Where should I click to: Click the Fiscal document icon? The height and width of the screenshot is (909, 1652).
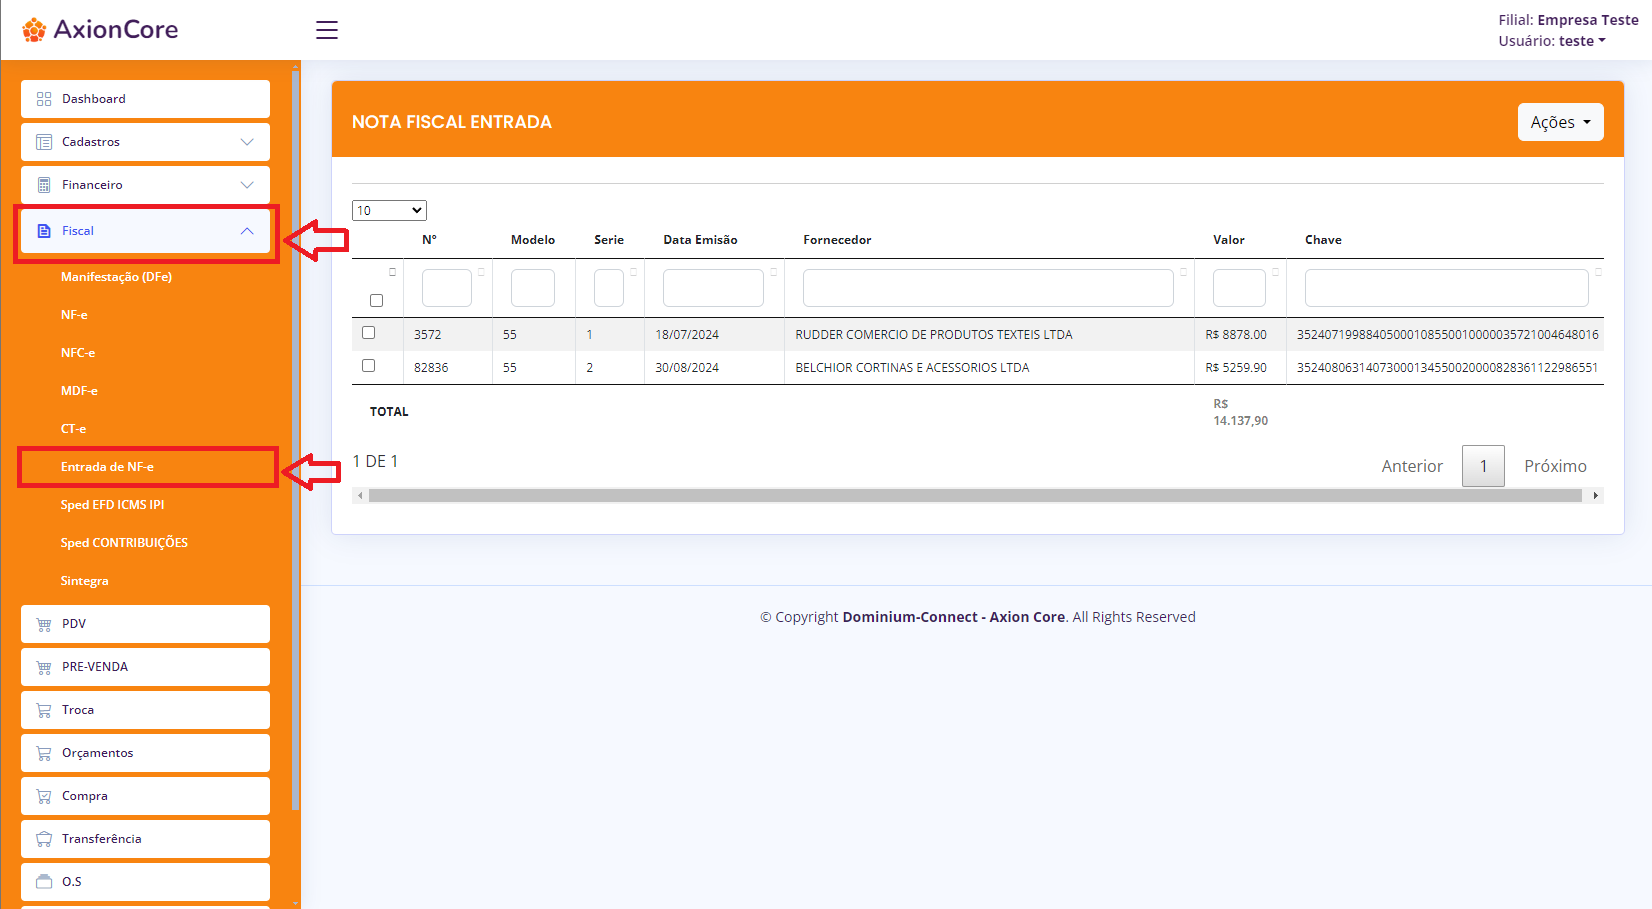(44, 231)
